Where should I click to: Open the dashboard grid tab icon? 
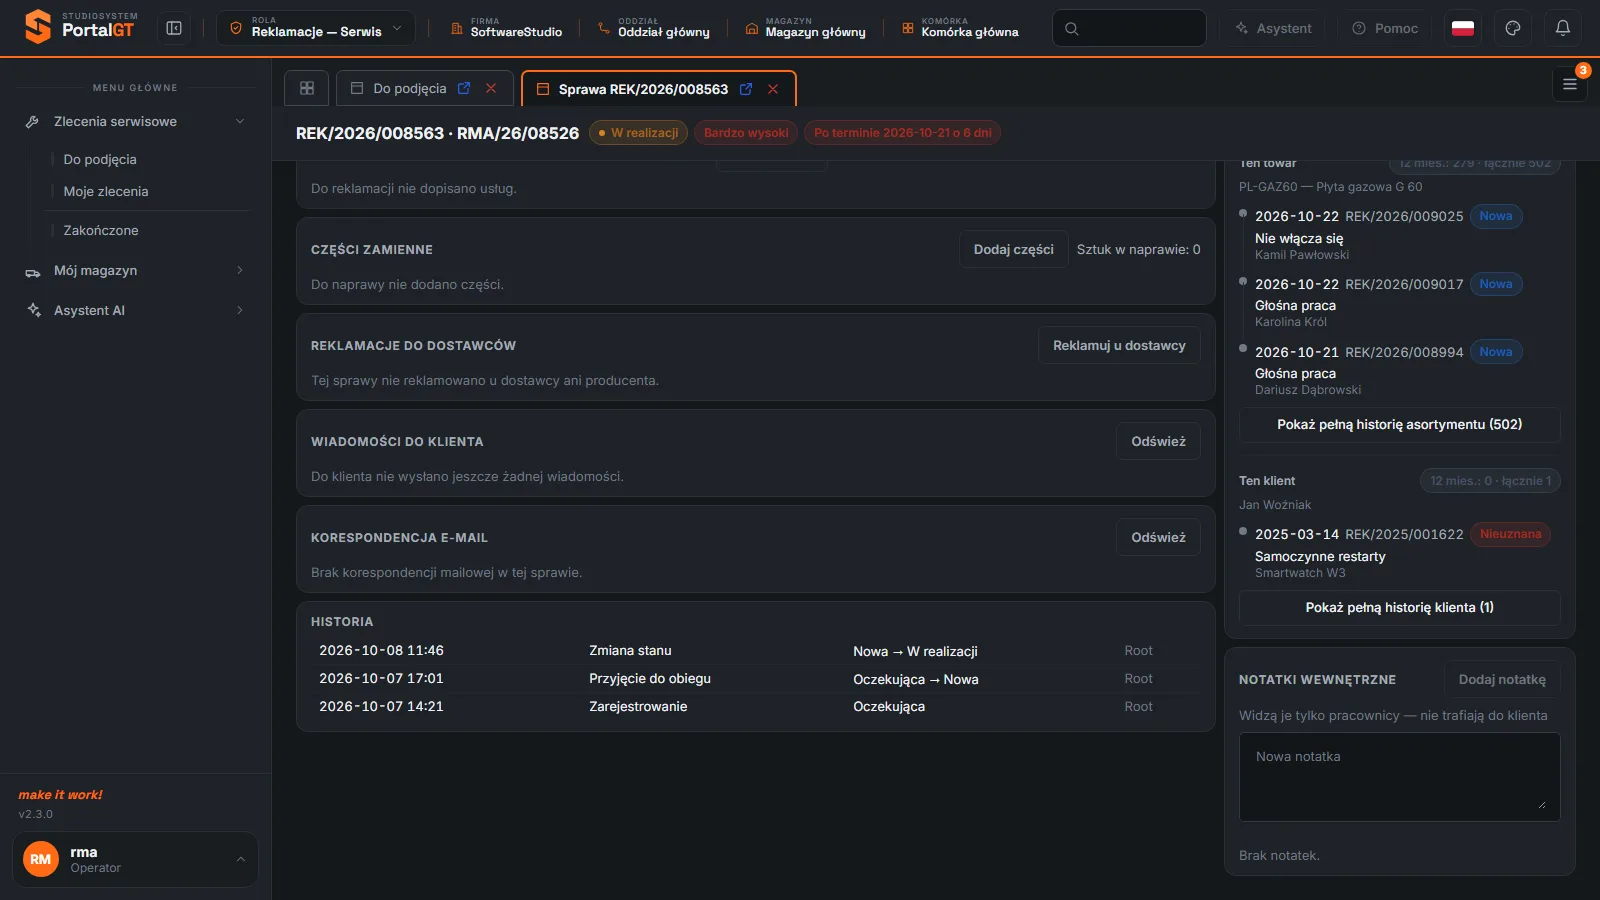click(x=307, y=88)
